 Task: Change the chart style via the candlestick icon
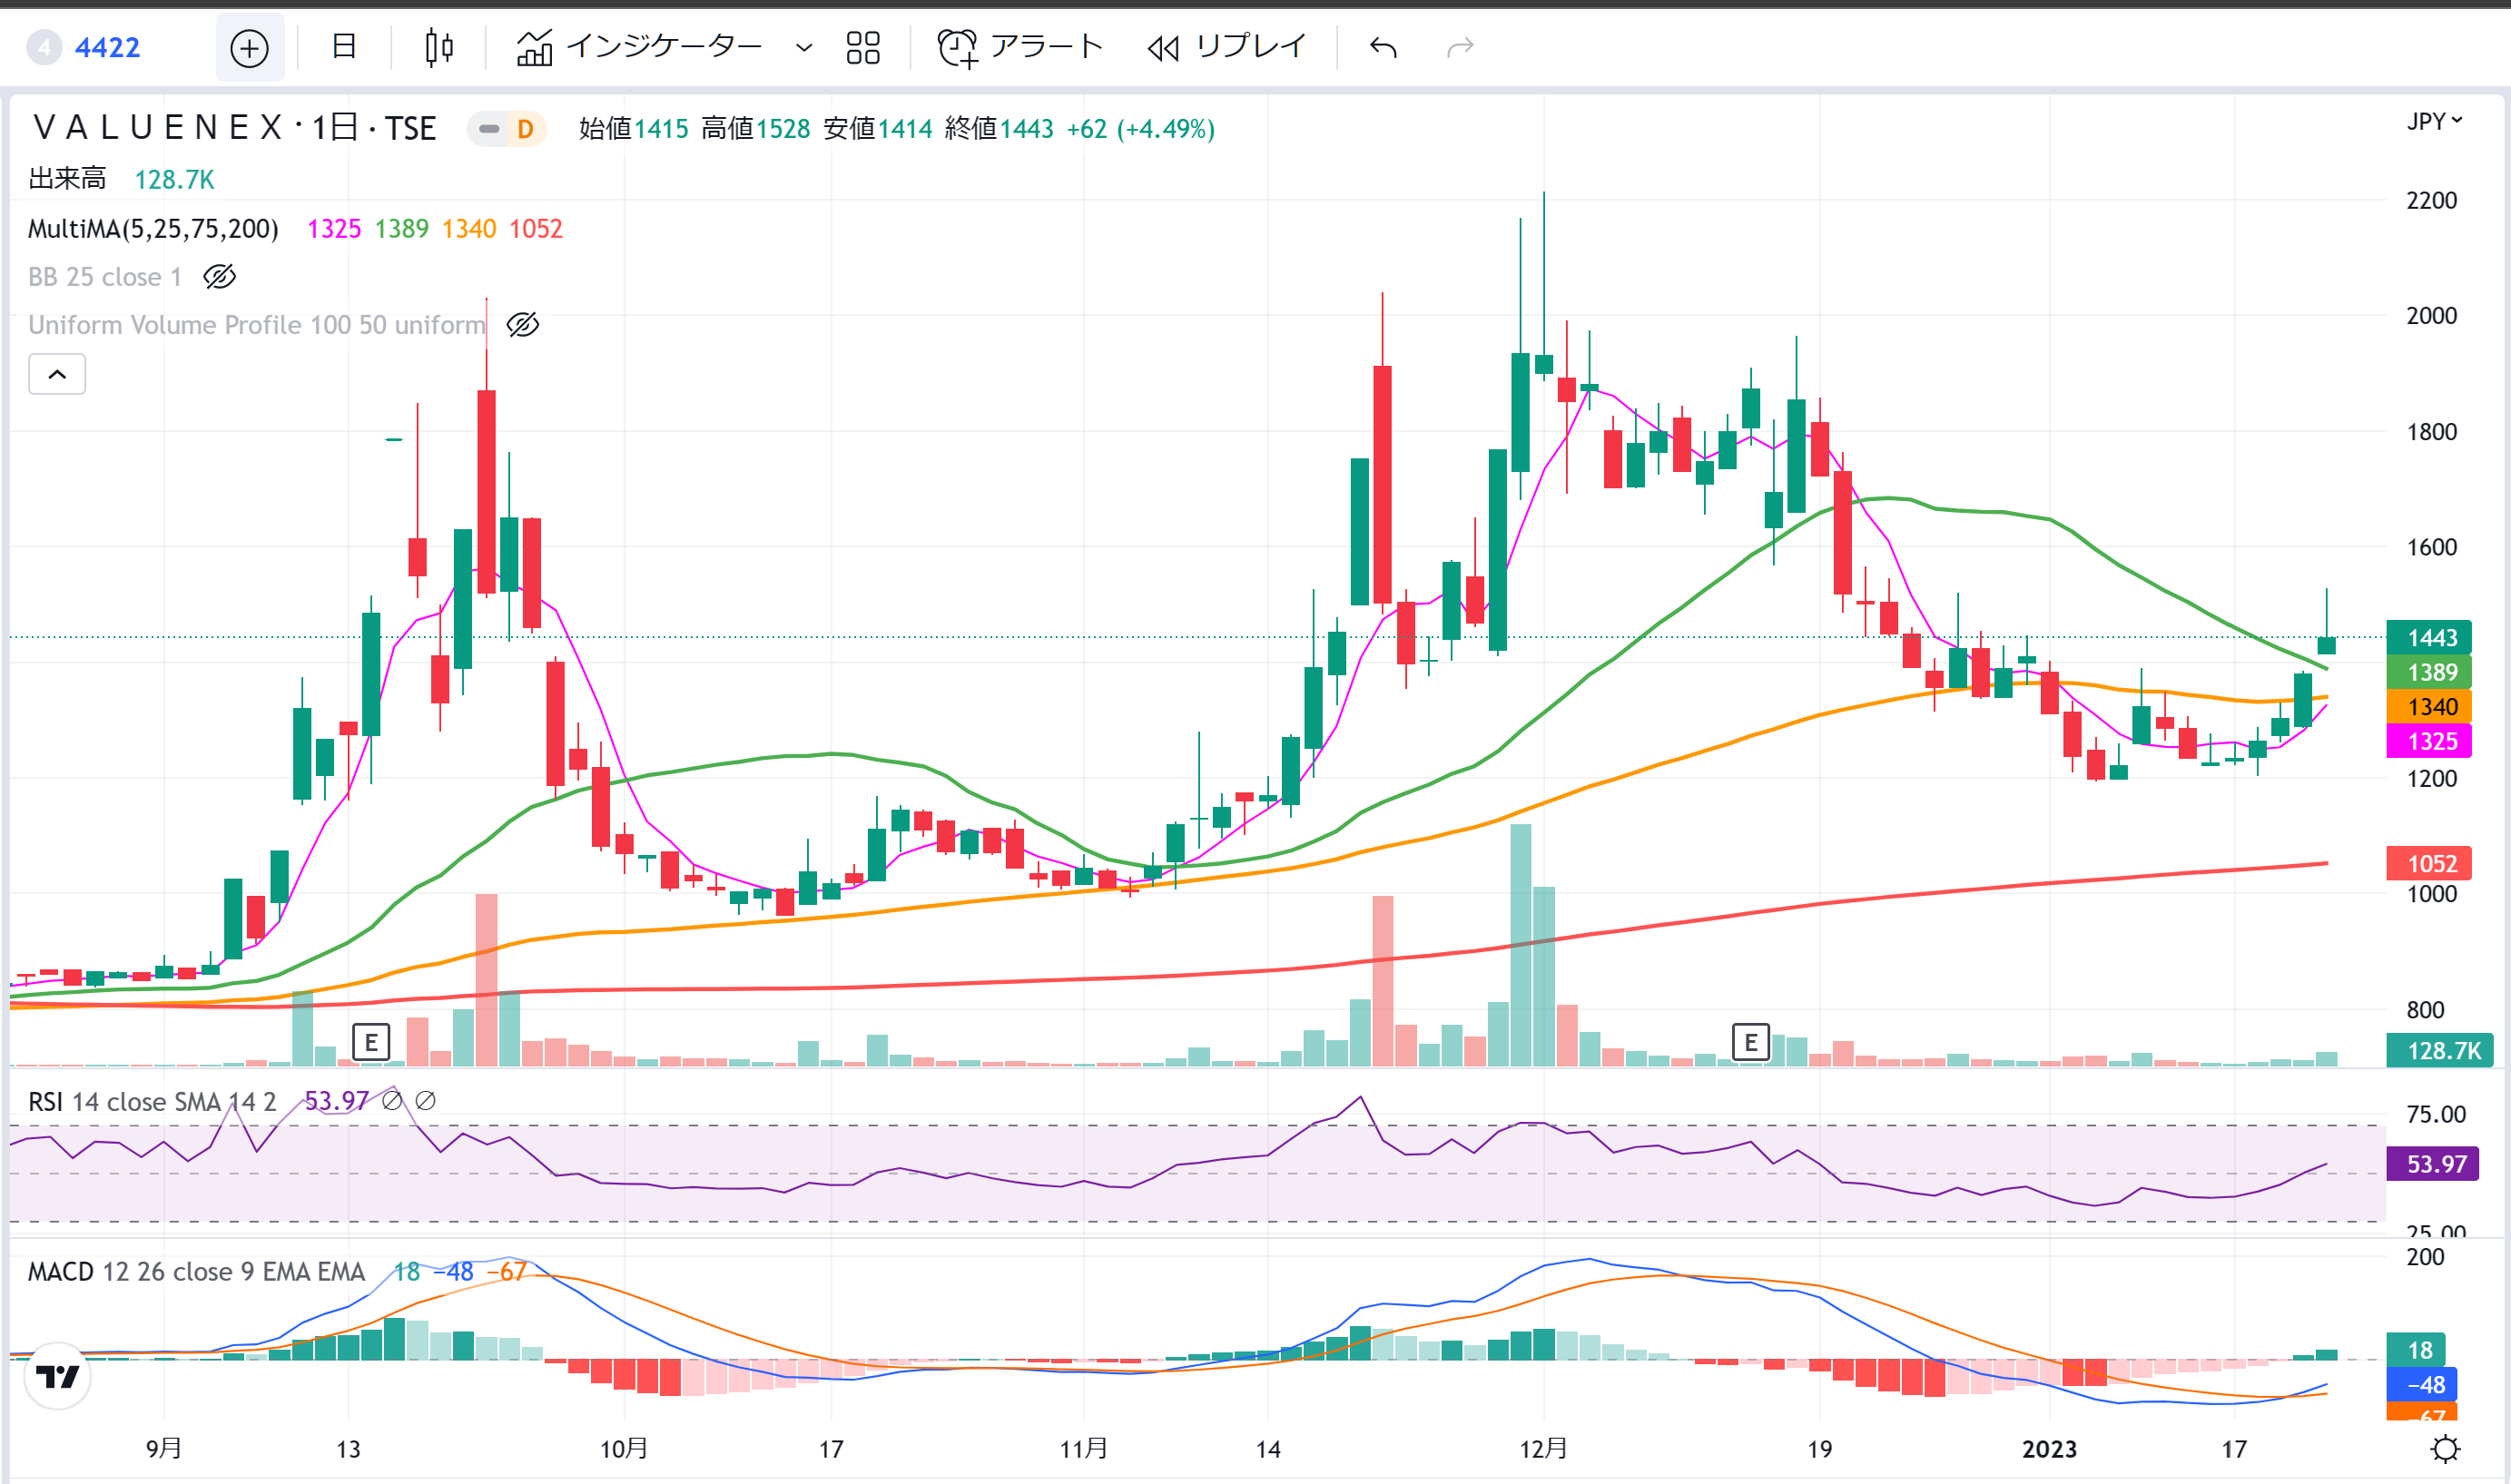(x=438, y=47)
